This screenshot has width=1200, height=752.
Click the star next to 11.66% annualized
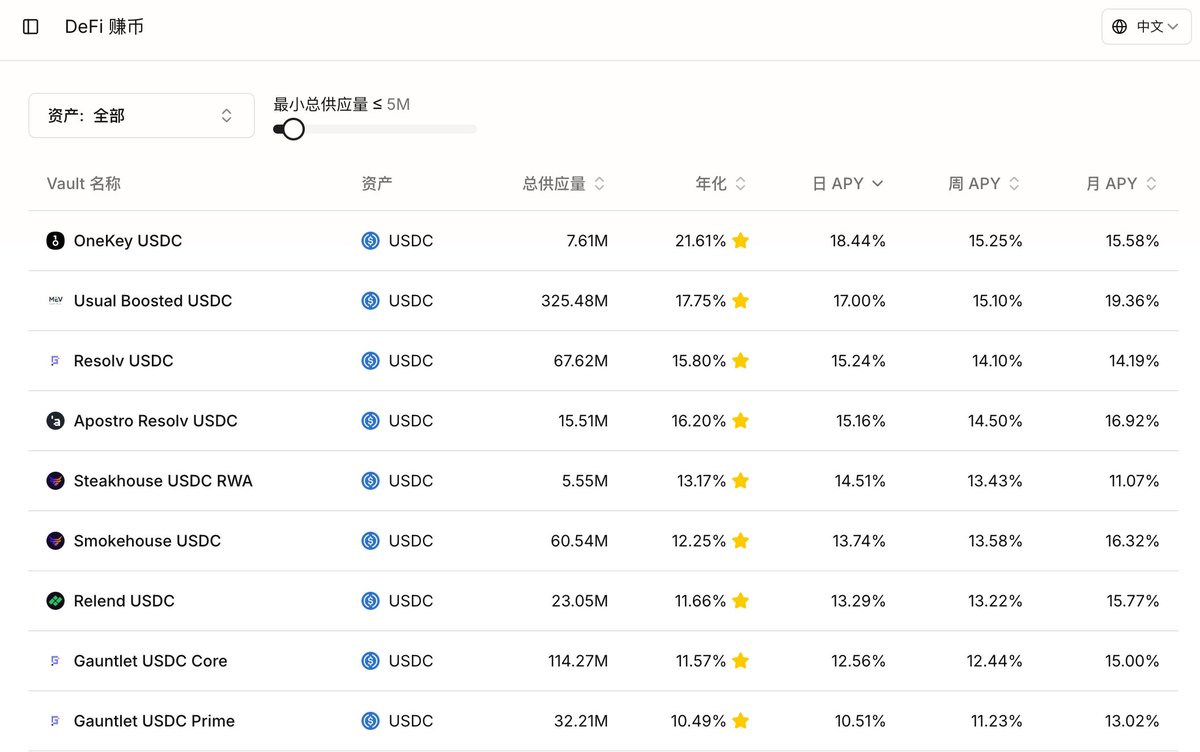[x=741, y=600]
